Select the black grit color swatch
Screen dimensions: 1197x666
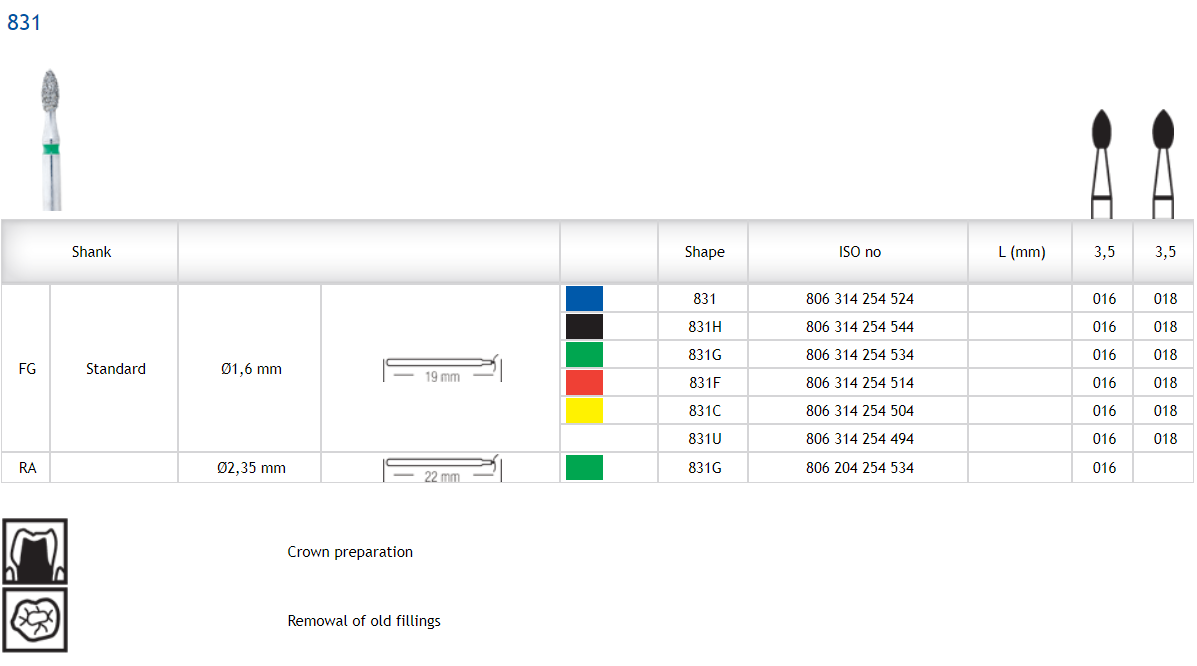[x=584, y=327]
